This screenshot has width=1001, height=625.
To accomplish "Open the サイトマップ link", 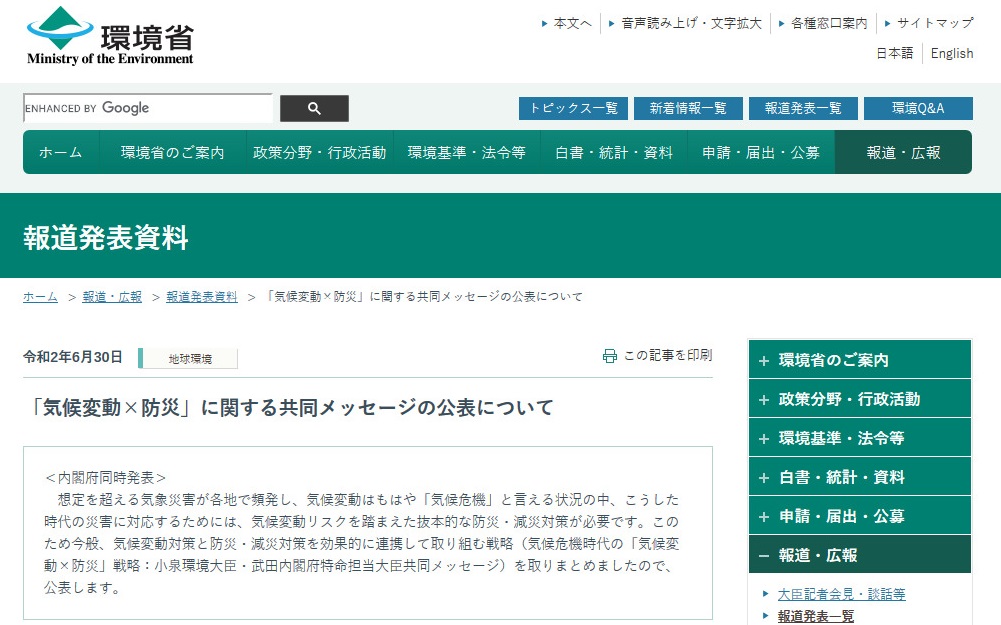I will coord(934,23).
